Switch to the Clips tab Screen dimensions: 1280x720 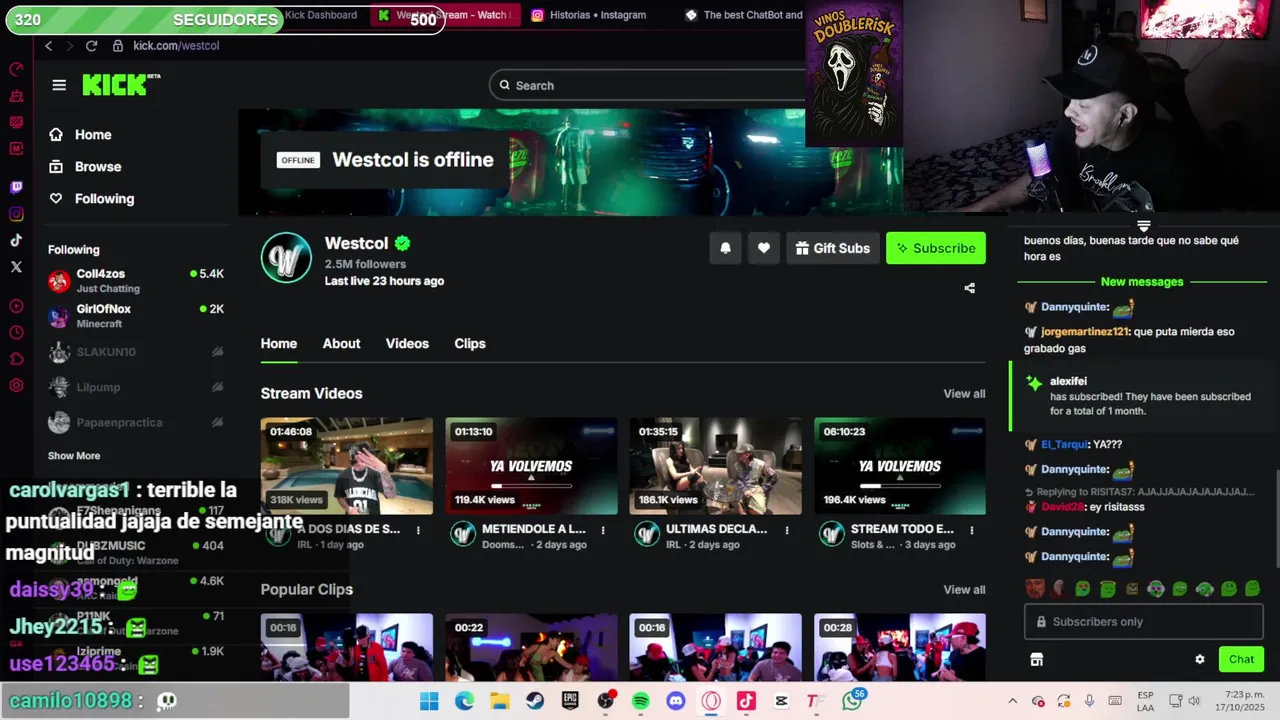(x=470, y=344)
